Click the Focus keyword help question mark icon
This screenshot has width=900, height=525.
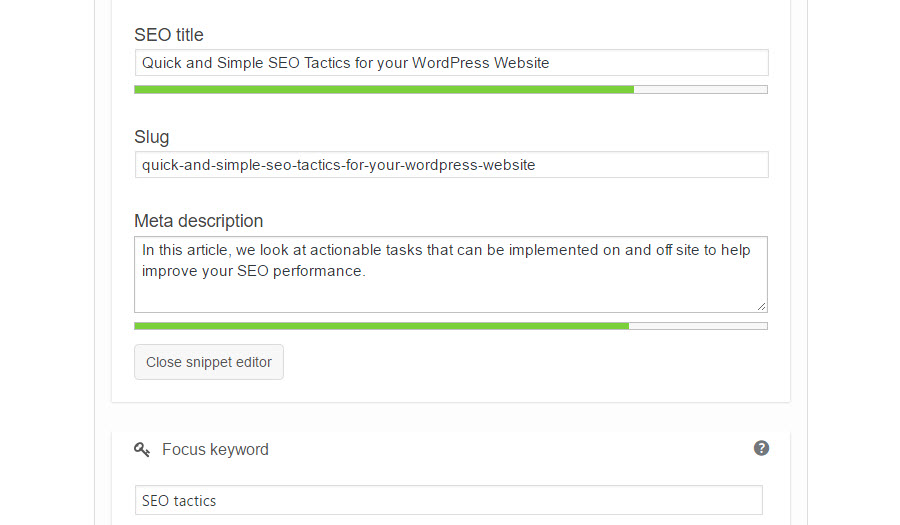(x=761, y=448)
